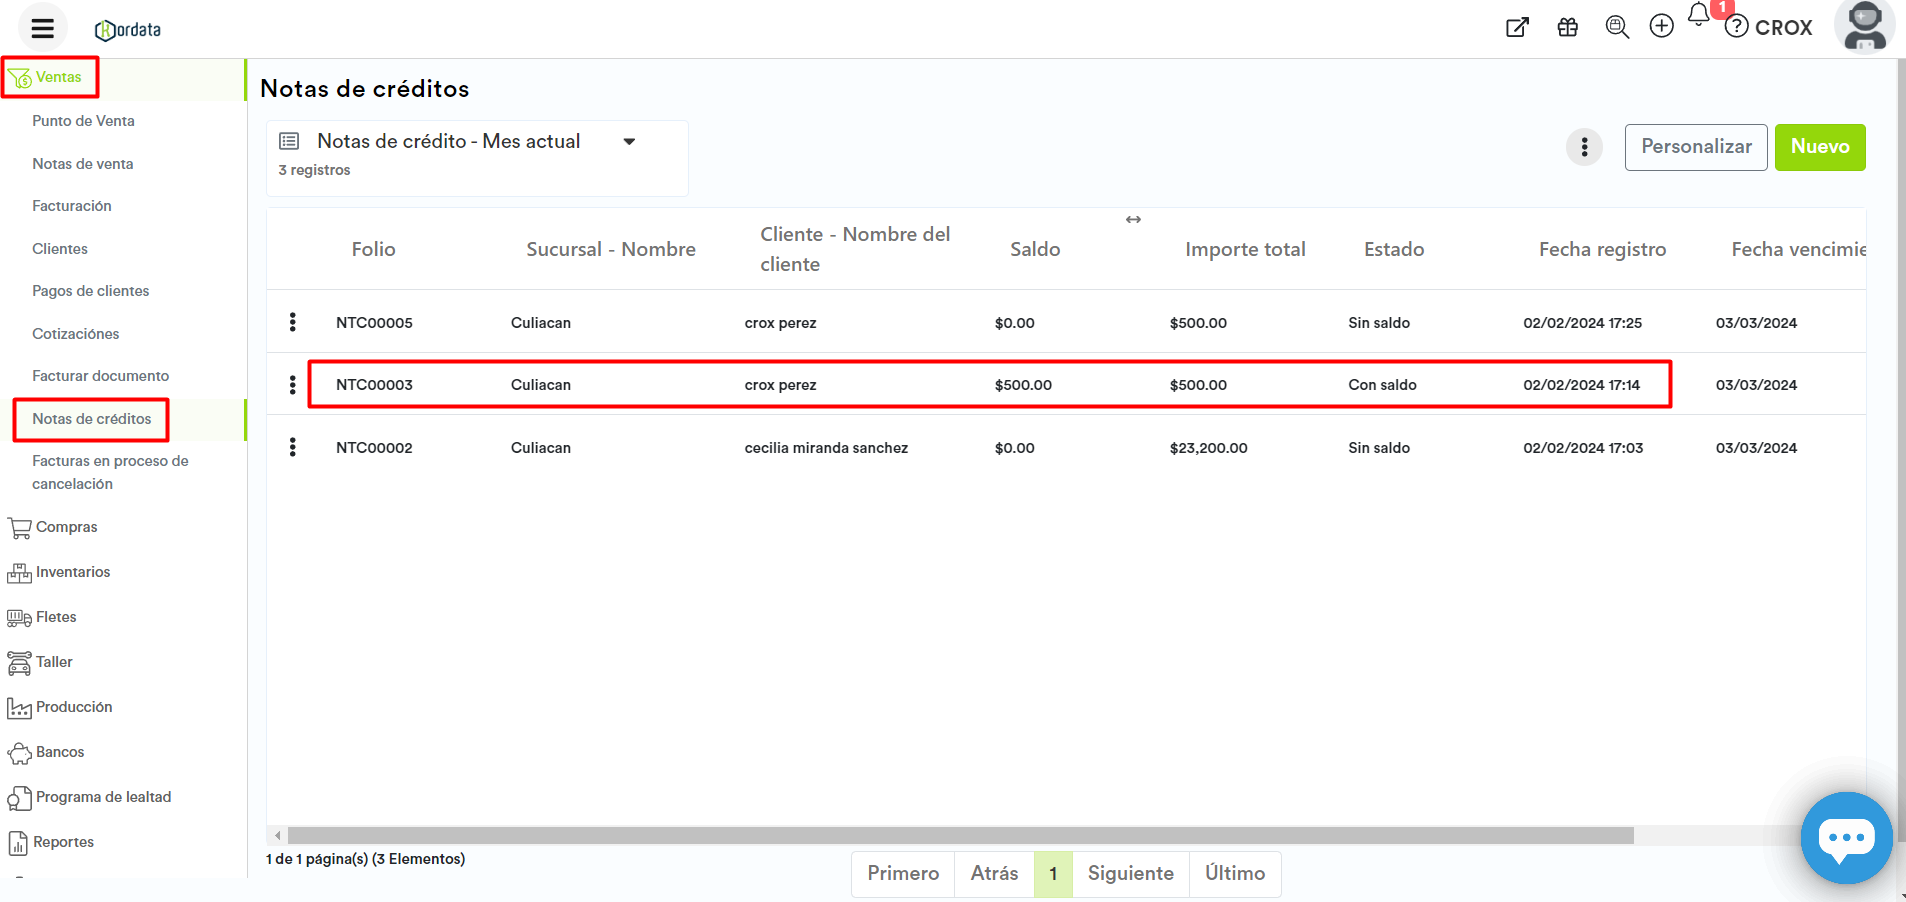Open the three-dot menu beside Personalizar
This screenshot has height=902, width=1906.
coord(1584,147)
